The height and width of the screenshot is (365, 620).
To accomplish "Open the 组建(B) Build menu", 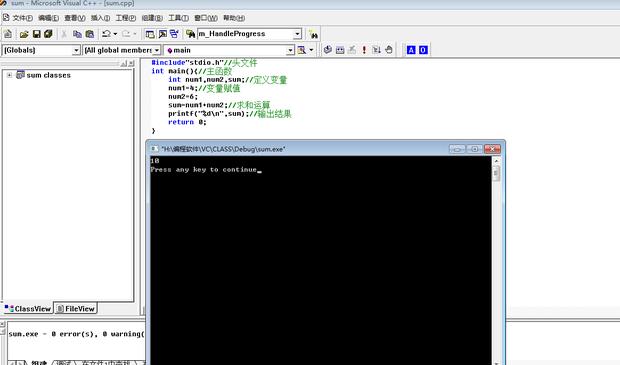I will 152,18.
